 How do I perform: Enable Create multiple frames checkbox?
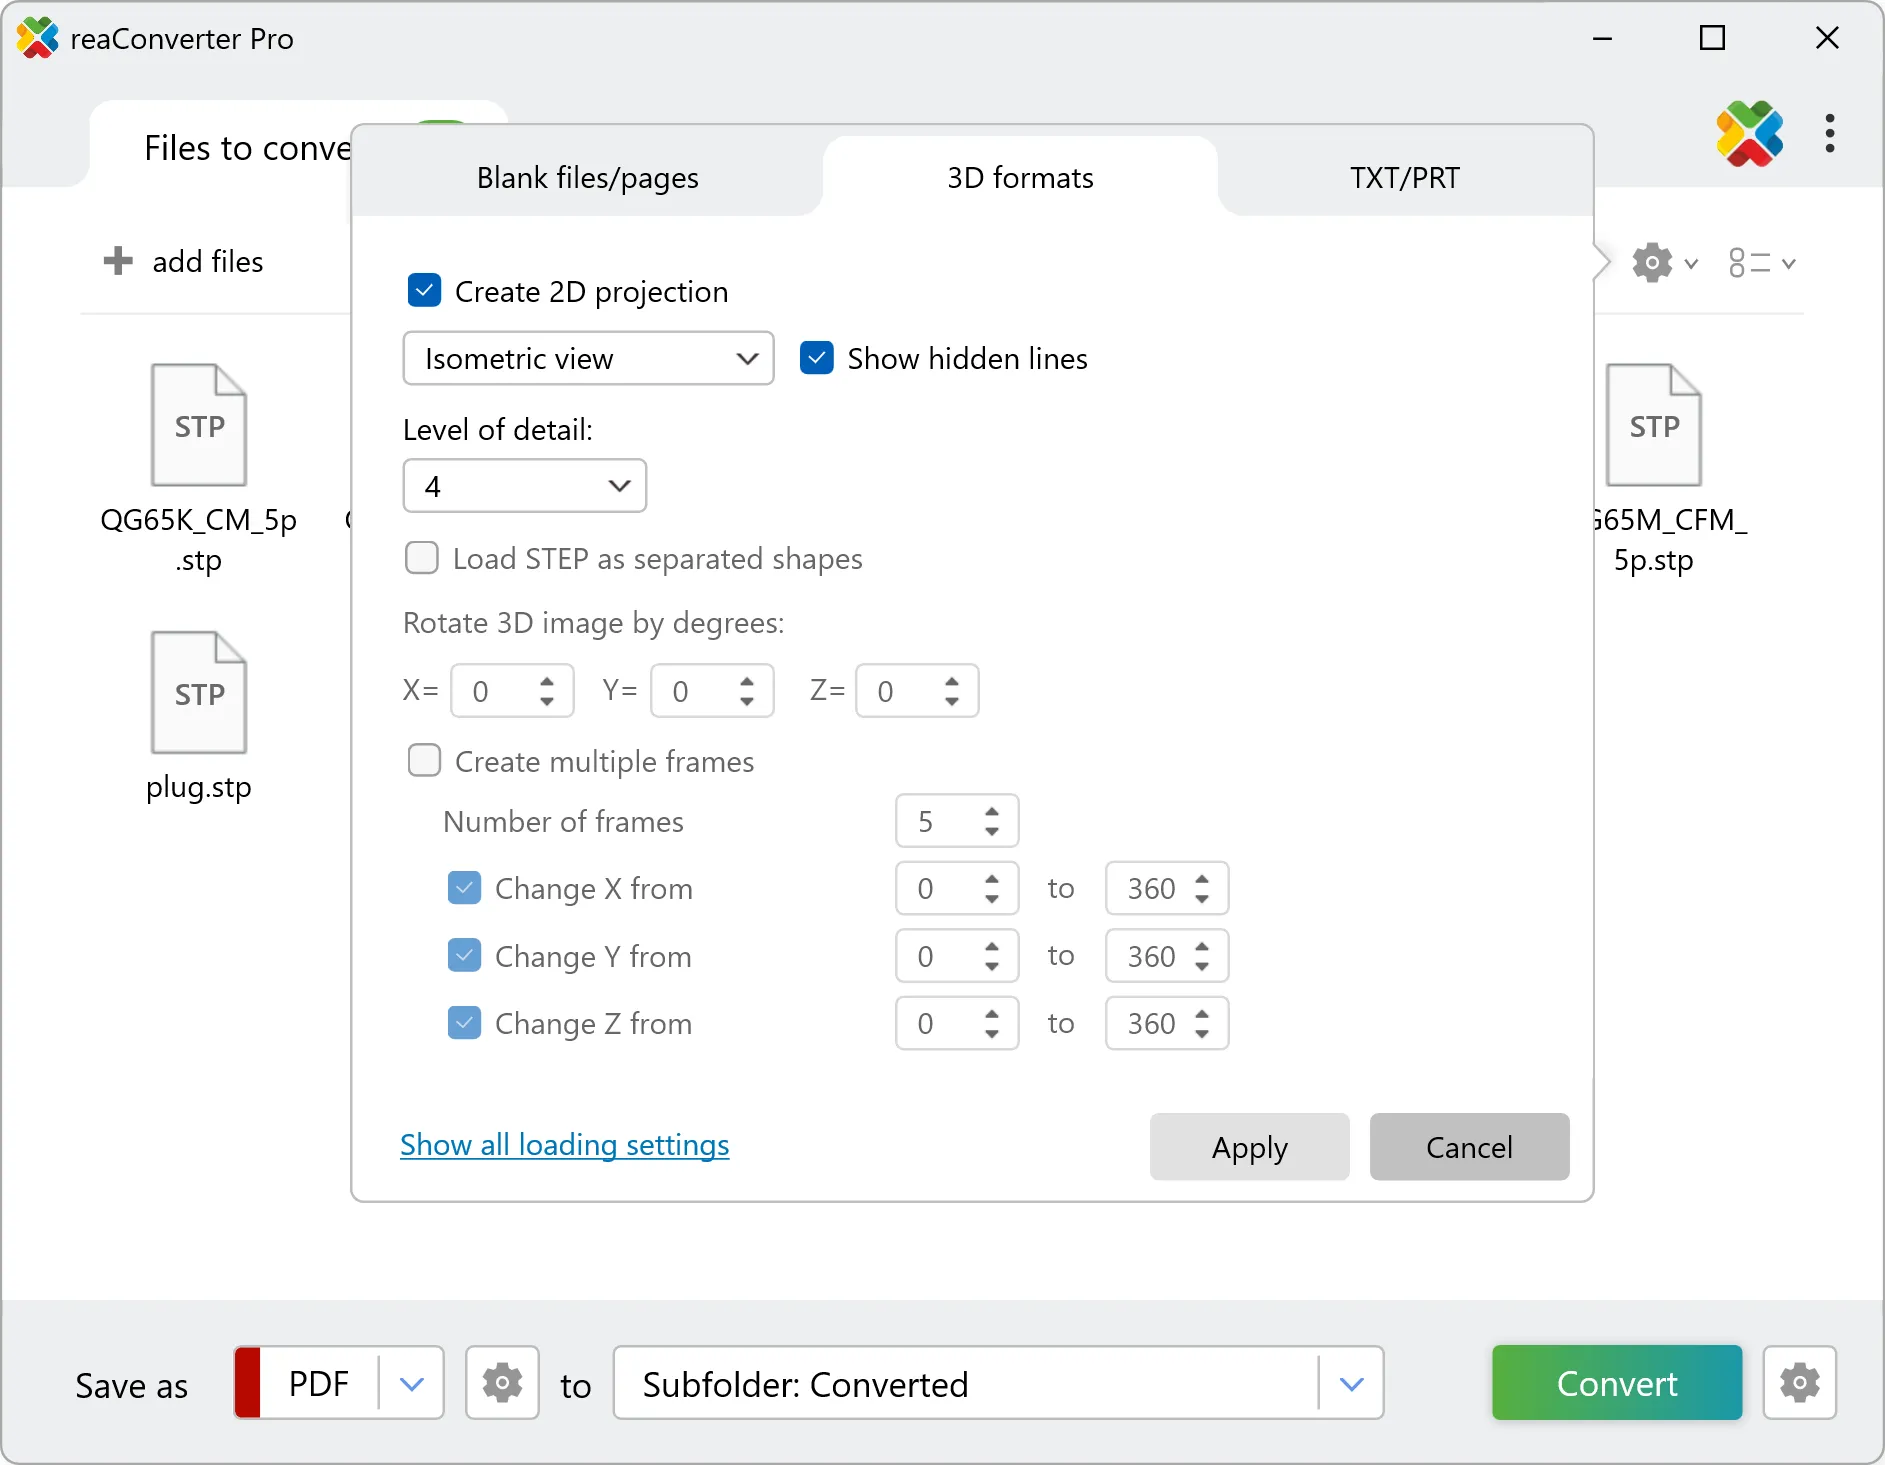coord(425,761)
